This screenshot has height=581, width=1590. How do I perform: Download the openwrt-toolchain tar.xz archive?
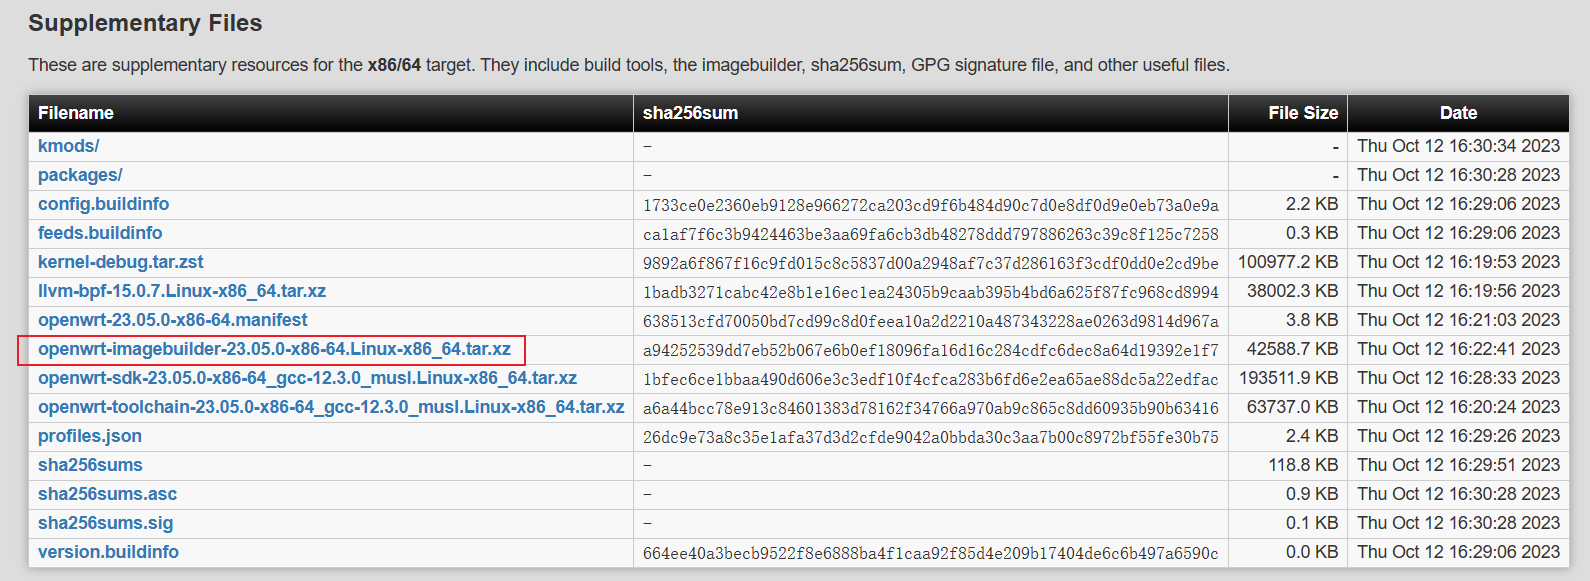point(331,407)
